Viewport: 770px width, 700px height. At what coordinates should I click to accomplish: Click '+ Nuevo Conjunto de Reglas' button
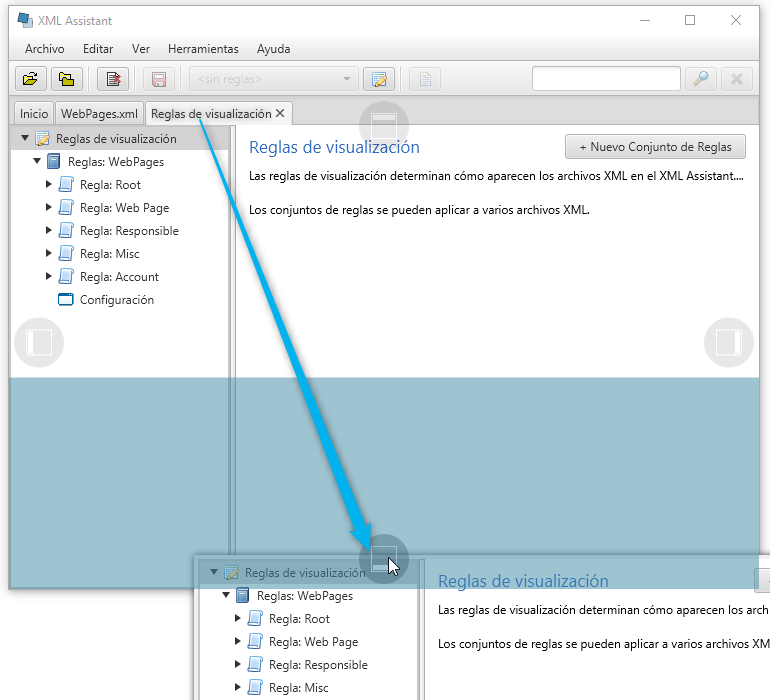[x=655, y=147]
